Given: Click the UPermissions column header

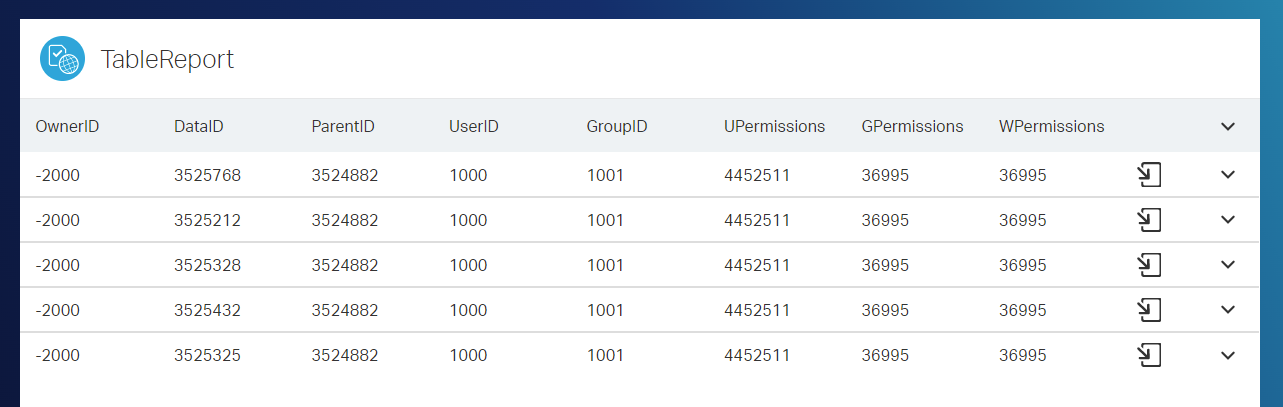Looking at the screenshot, I should [x=774, y=126].
